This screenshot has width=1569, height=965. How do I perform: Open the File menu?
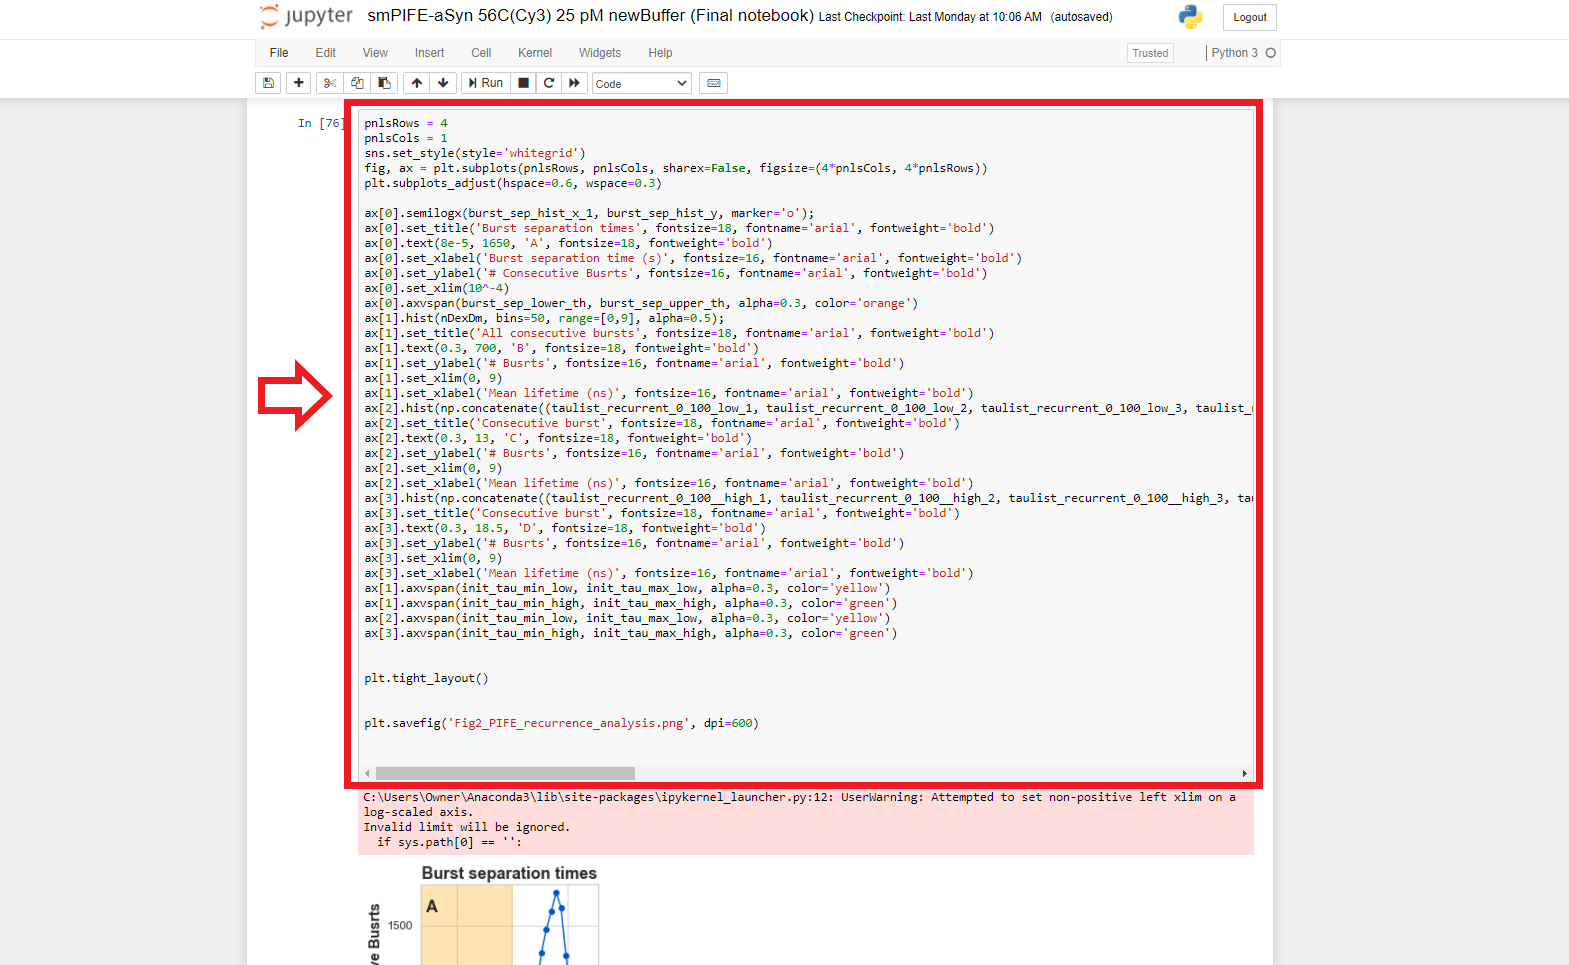pyautogui.click(x=279, y=53)
